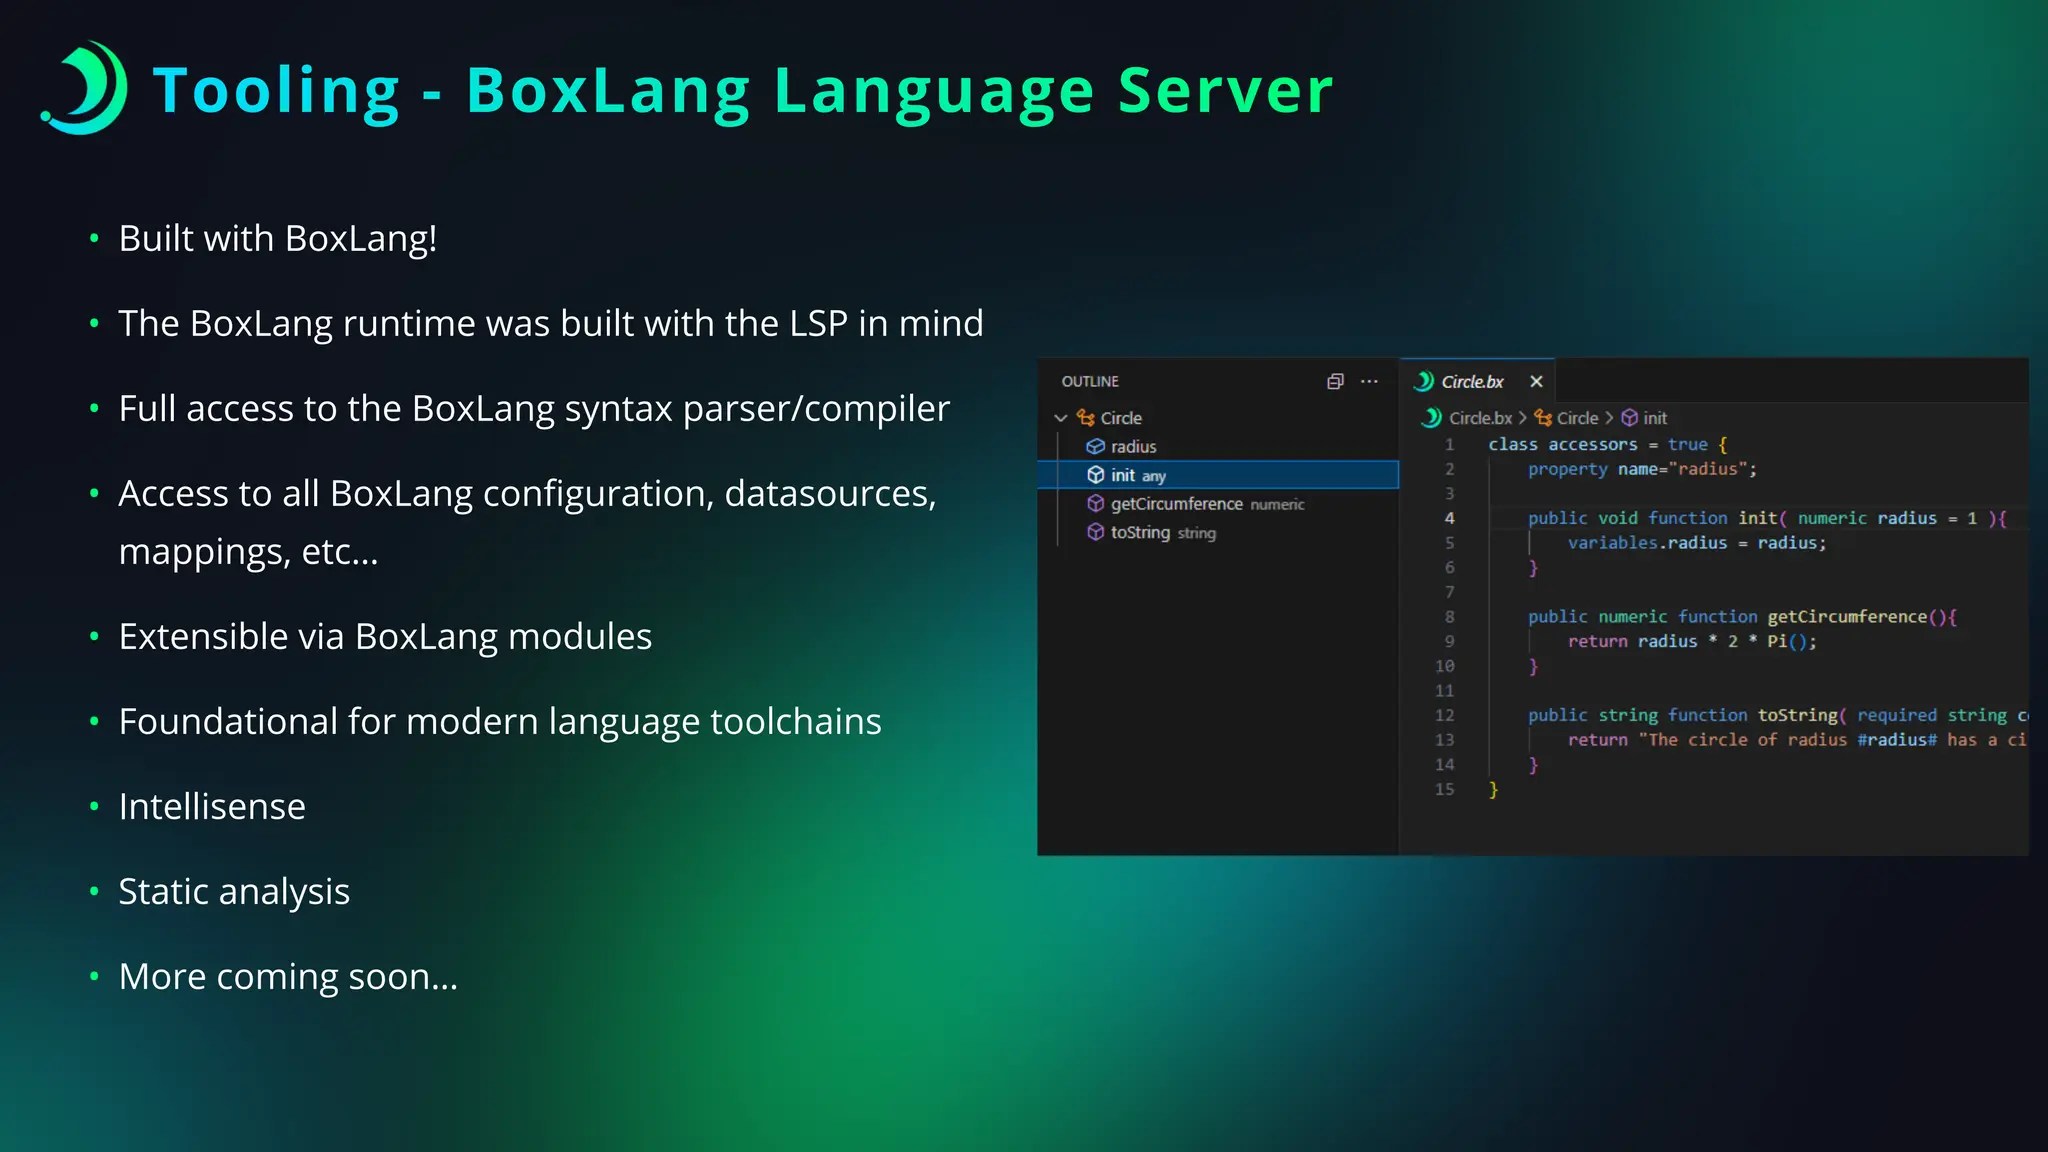Click the property name="radius" line
The height and width of the screenshot is (1152, 2048).
pos(1642,469)
